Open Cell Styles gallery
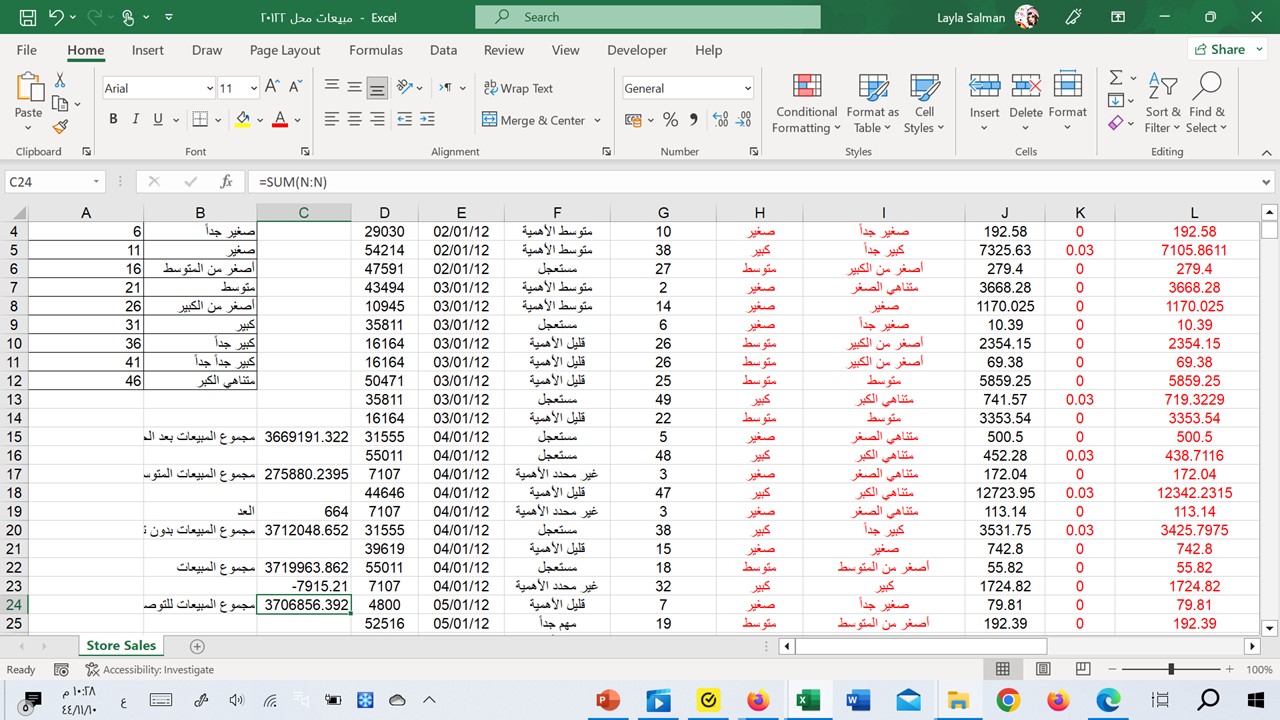Viewport: 1280px width, 720px height. (x=925, y=103)
